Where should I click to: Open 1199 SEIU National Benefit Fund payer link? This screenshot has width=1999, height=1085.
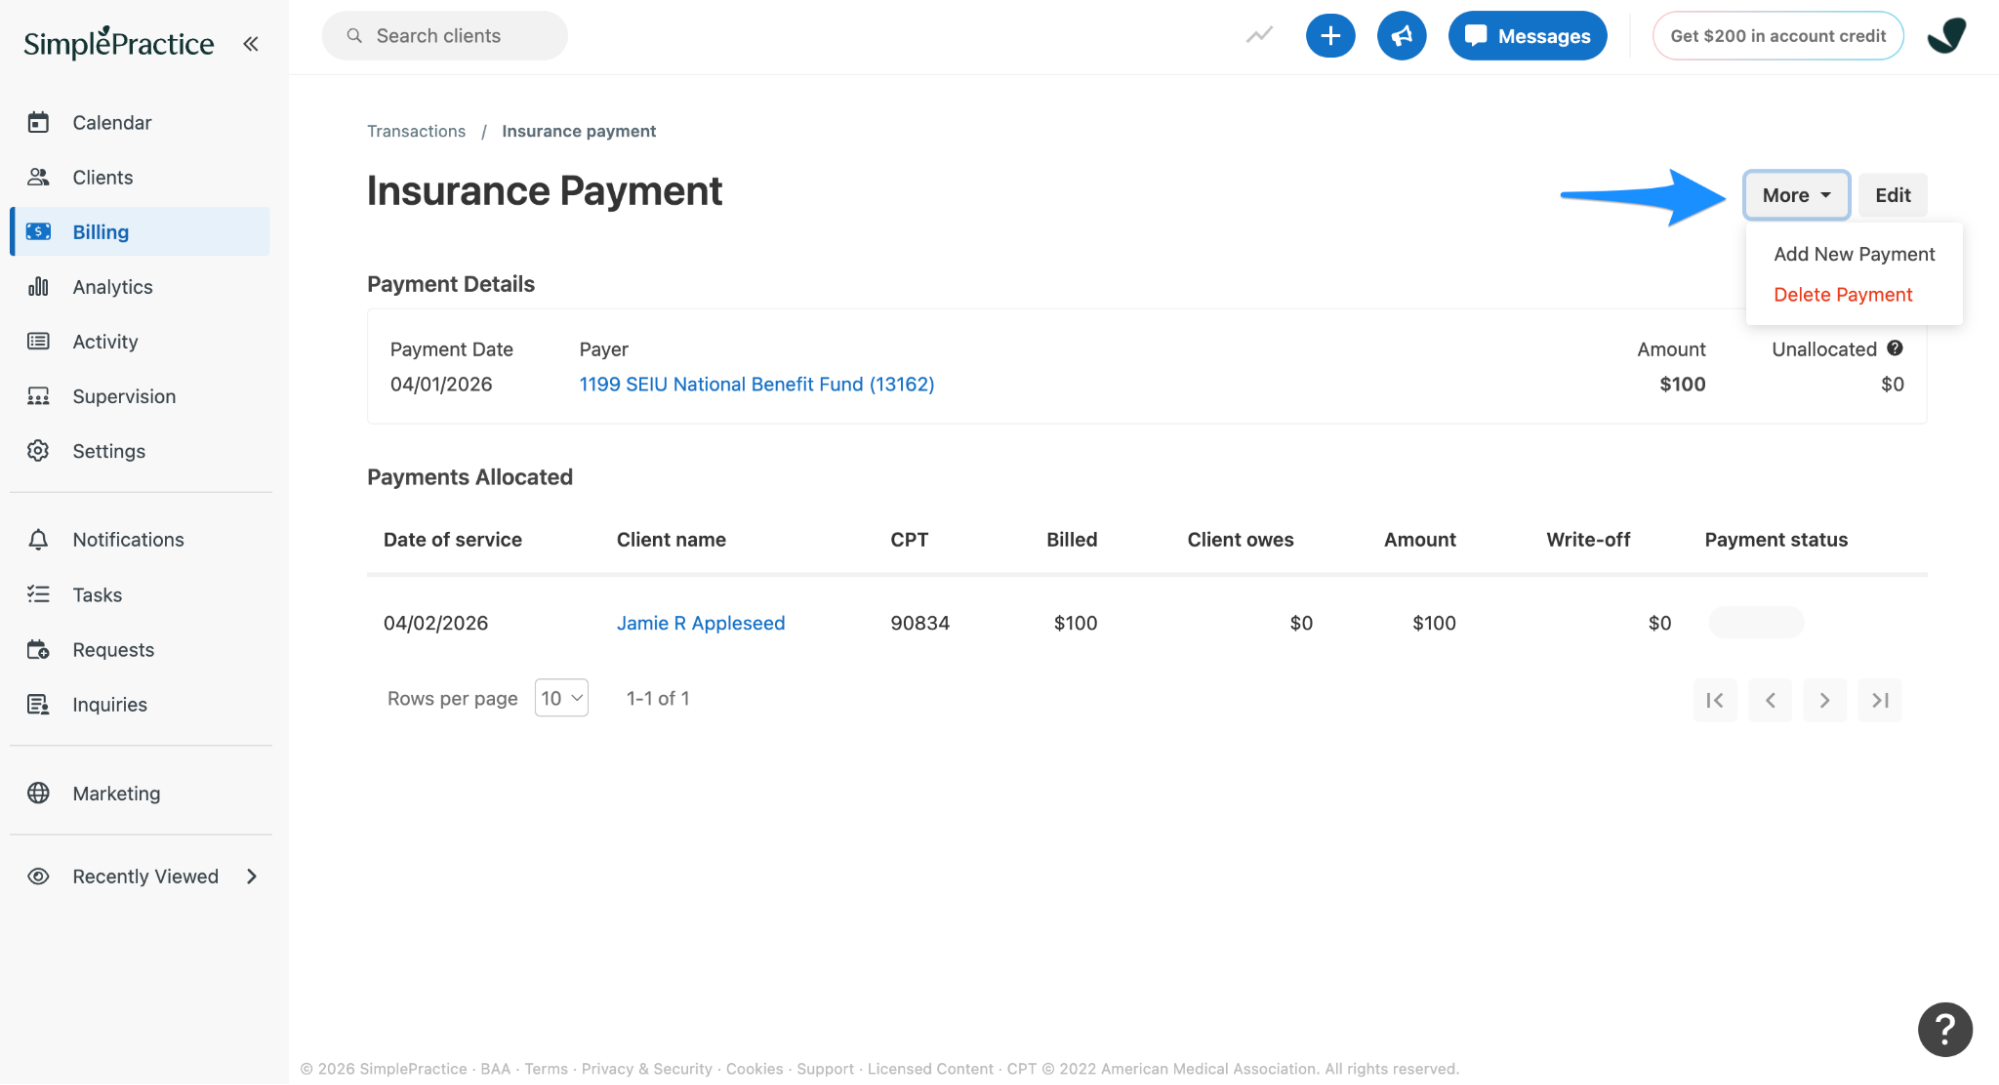pyautogui.click(x=756, y=384)
